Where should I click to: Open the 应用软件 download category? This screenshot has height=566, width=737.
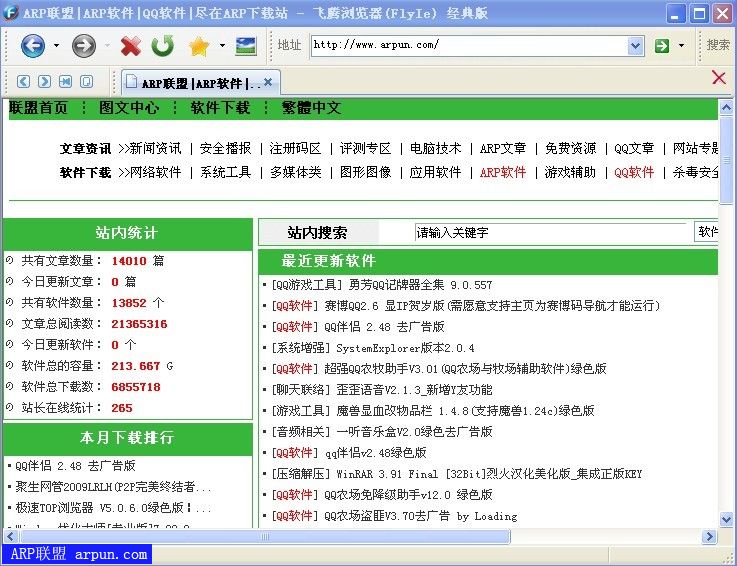(x=435, y=173)
